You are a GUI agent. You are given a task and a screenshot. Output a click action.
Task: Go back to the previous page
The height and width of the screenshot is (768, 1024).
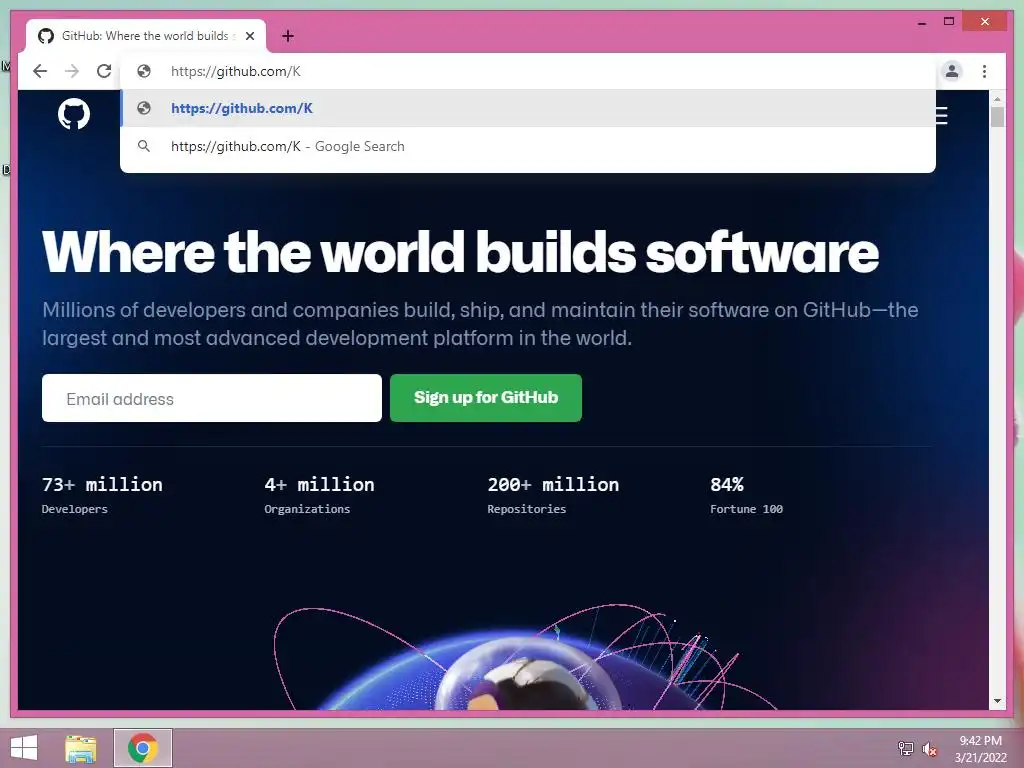(x=40, y=71)
